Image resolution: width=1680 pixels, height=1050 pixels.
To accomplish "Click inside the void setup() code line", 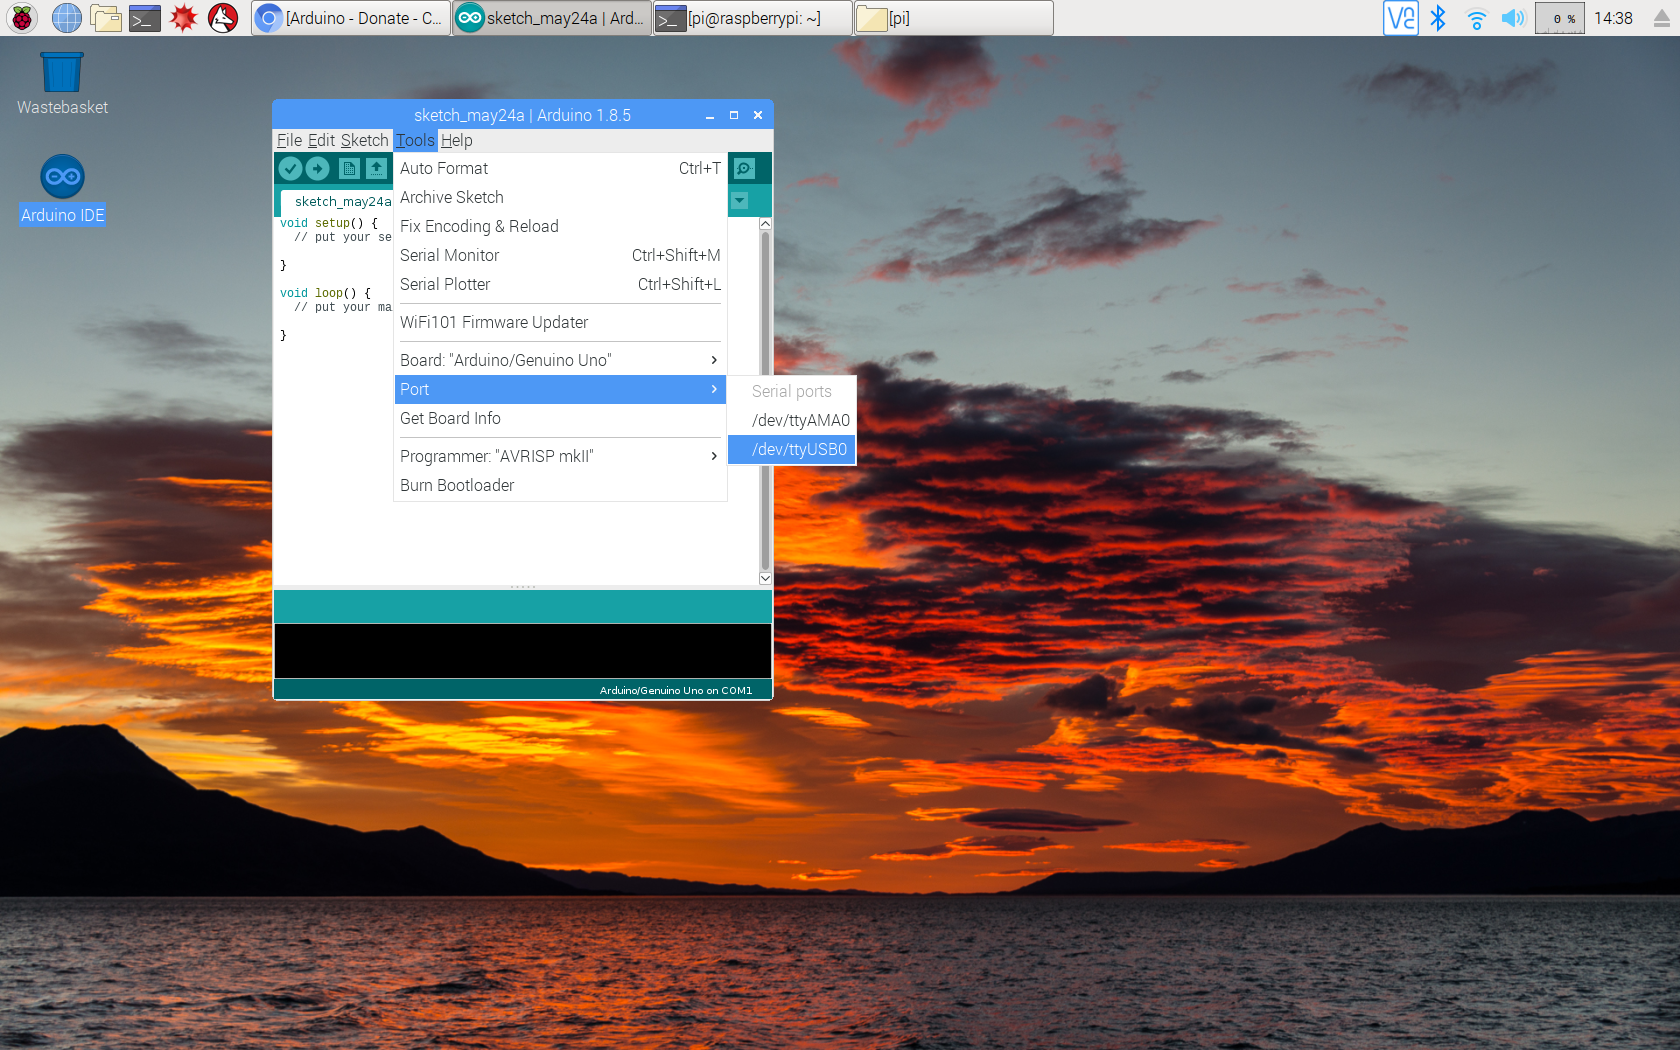I will click(329, 223).
